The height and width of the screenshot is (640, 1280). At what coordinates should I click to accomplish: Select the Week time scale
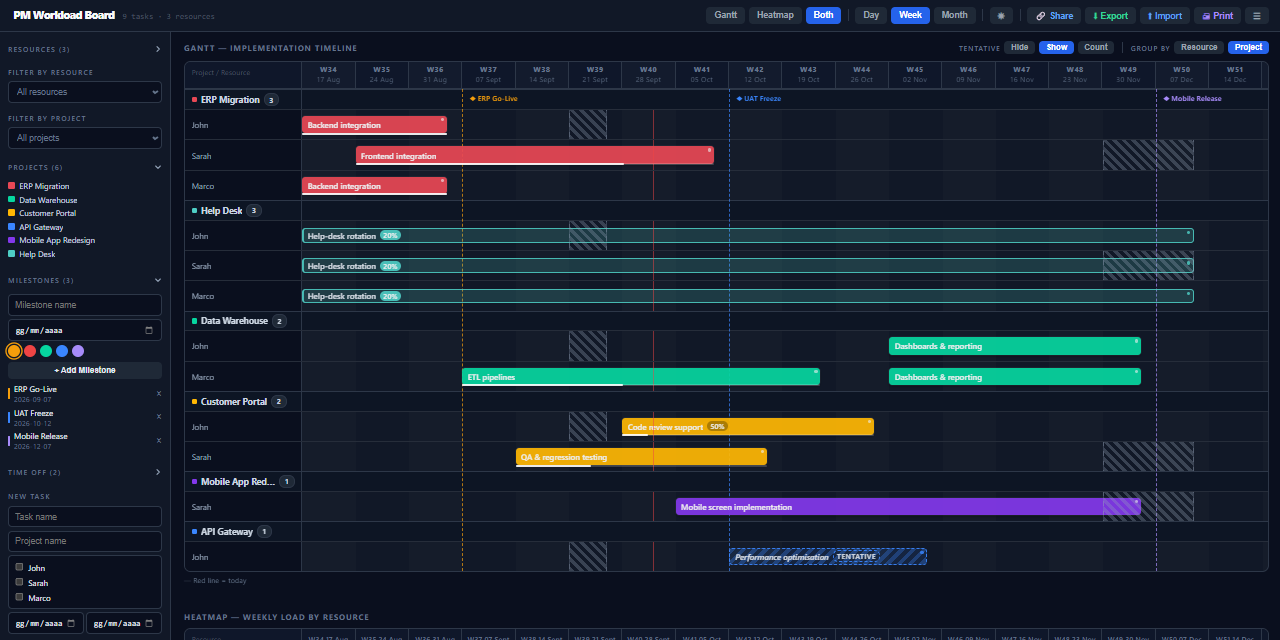(910, 15)
